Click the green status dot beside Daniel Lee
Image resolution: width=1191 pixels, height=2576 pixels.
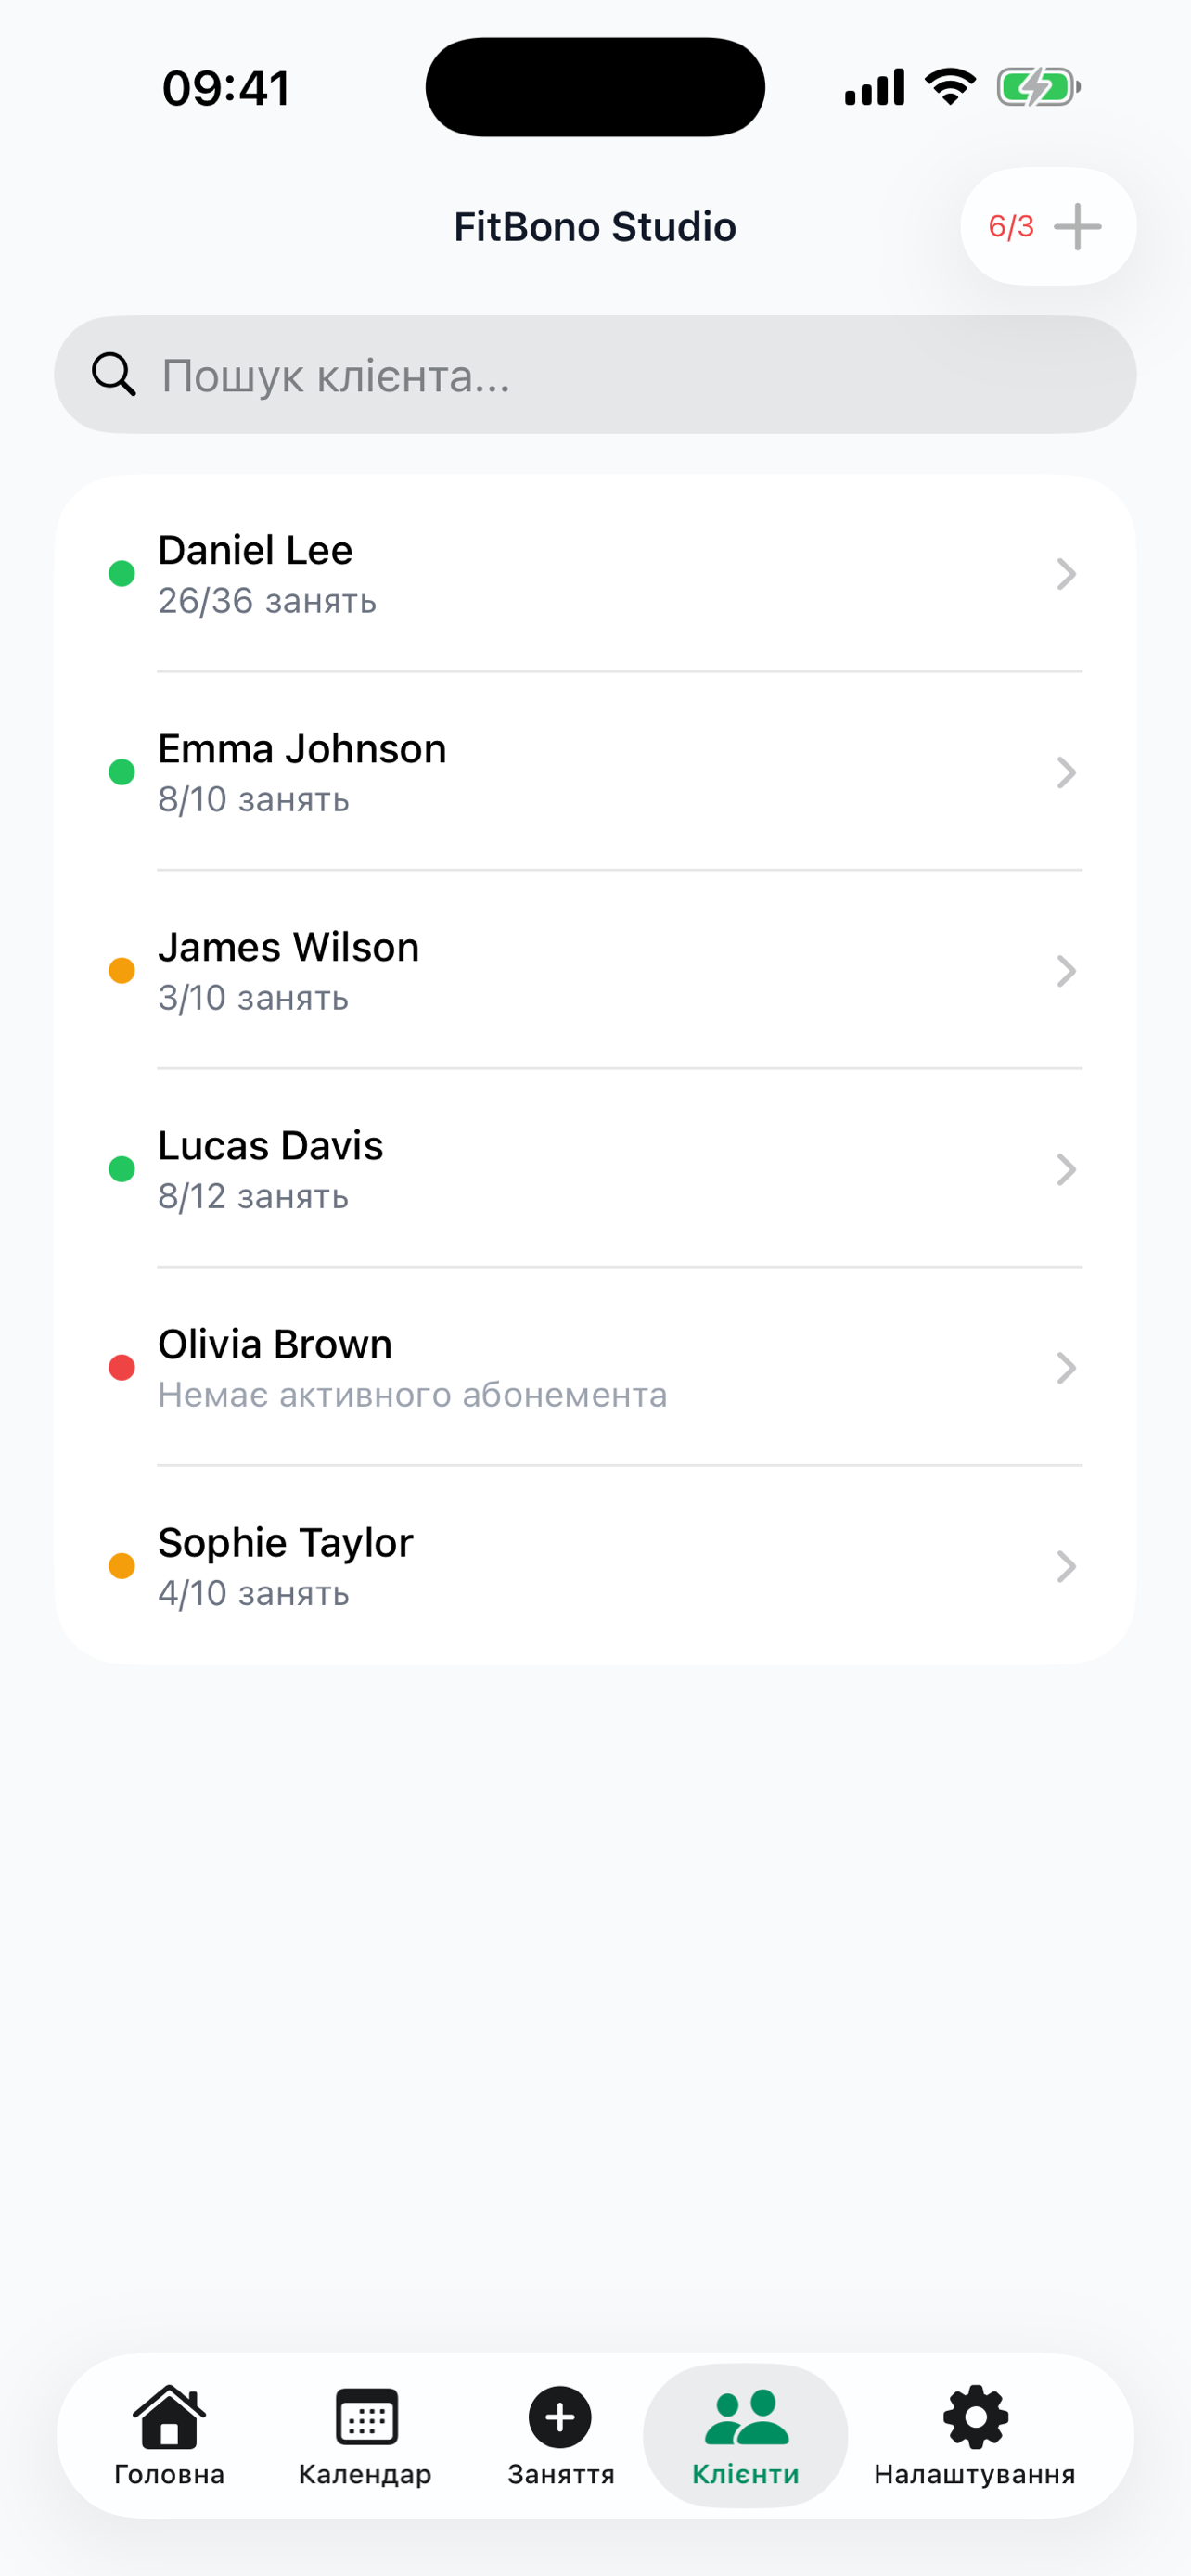[122, 574]
